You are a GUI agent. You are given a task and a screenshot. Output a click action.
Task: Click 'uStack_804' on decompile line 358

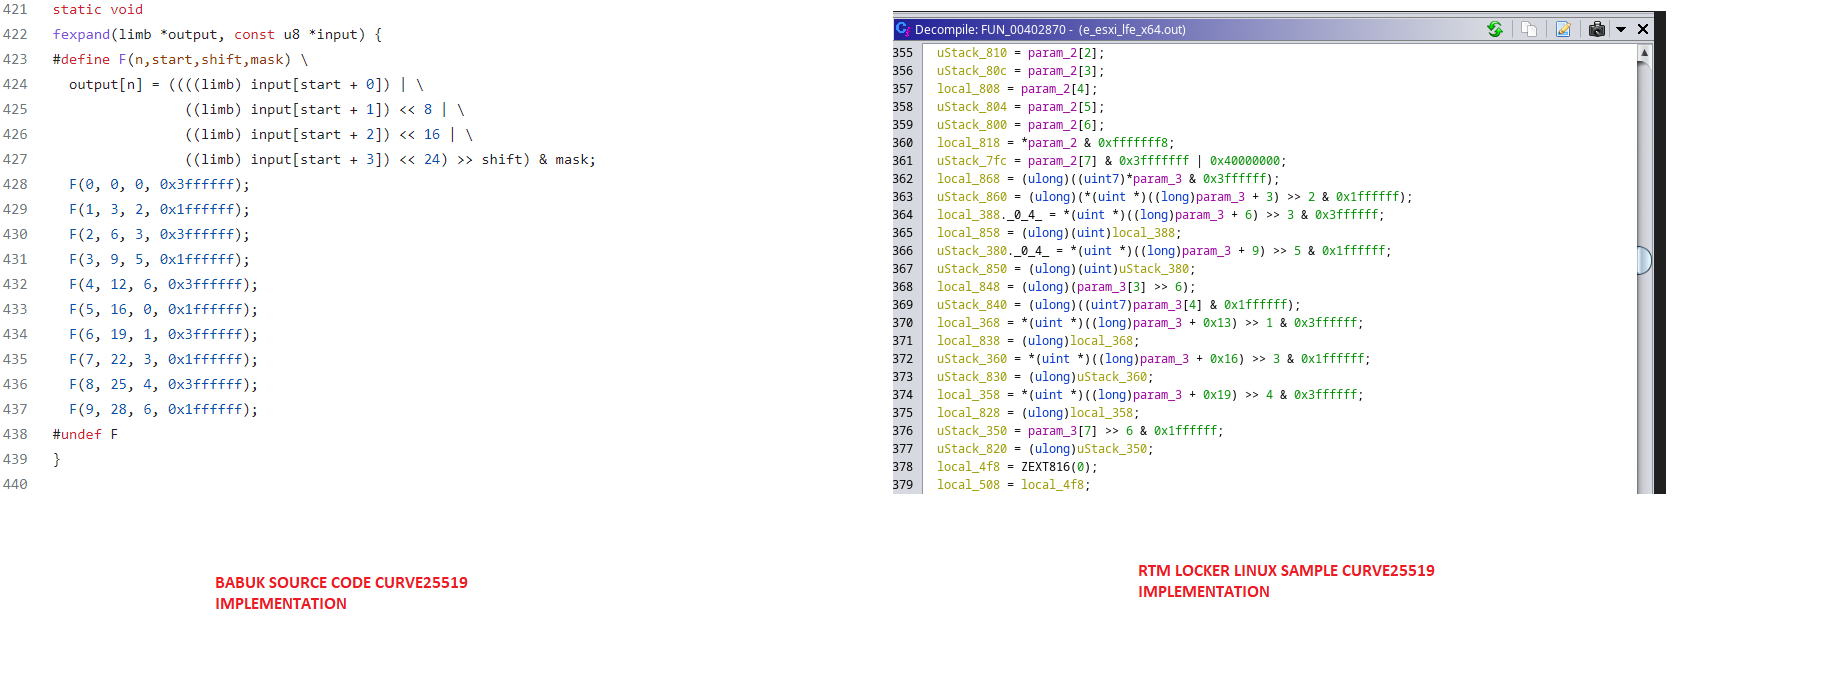pyautogui.click(x=971, y=107)
